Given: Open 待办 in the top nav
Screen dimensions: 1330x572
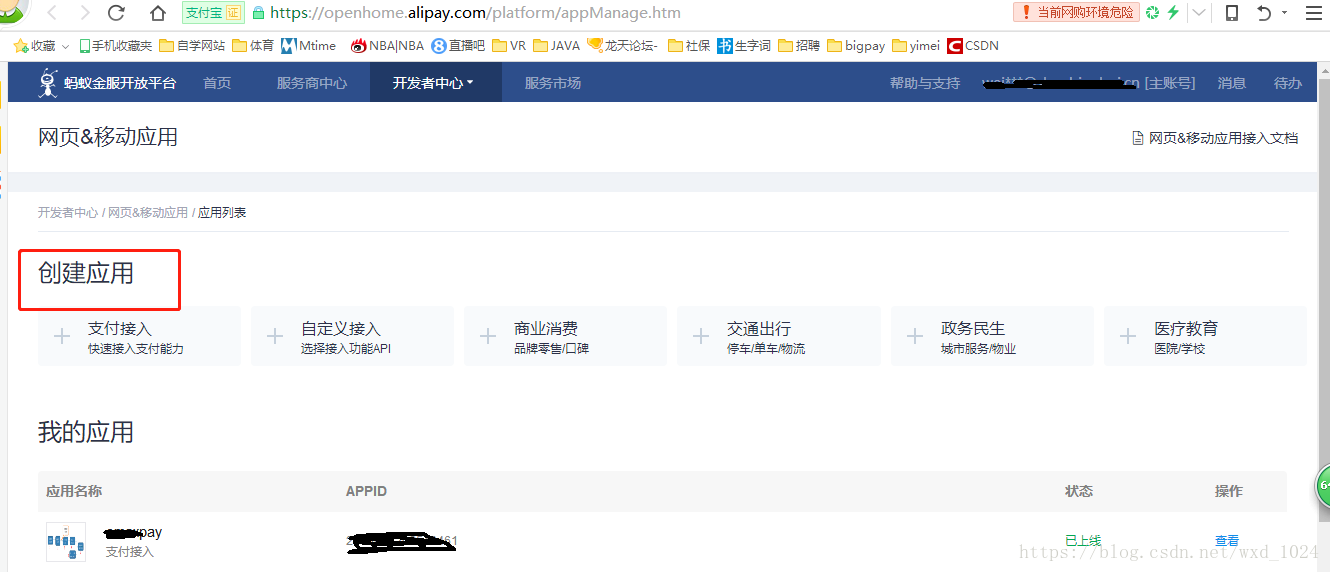Looking at the screenshot, I should click(1288, 83).
